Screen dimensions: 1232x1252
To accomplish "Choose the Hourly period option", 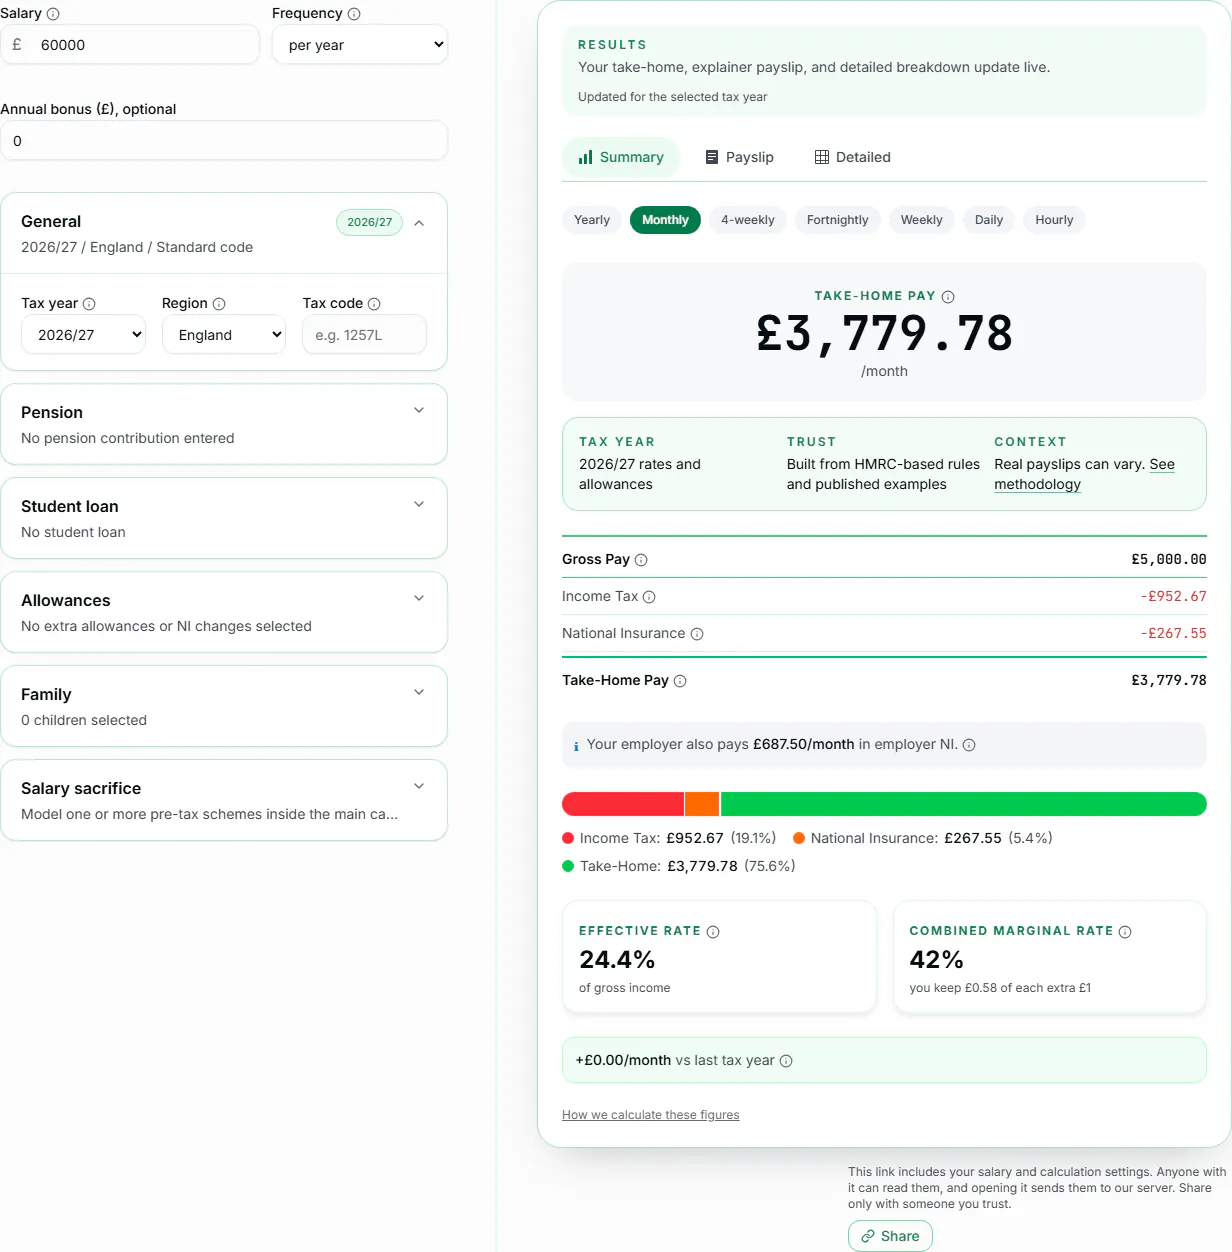I will tap(1054, 220).
